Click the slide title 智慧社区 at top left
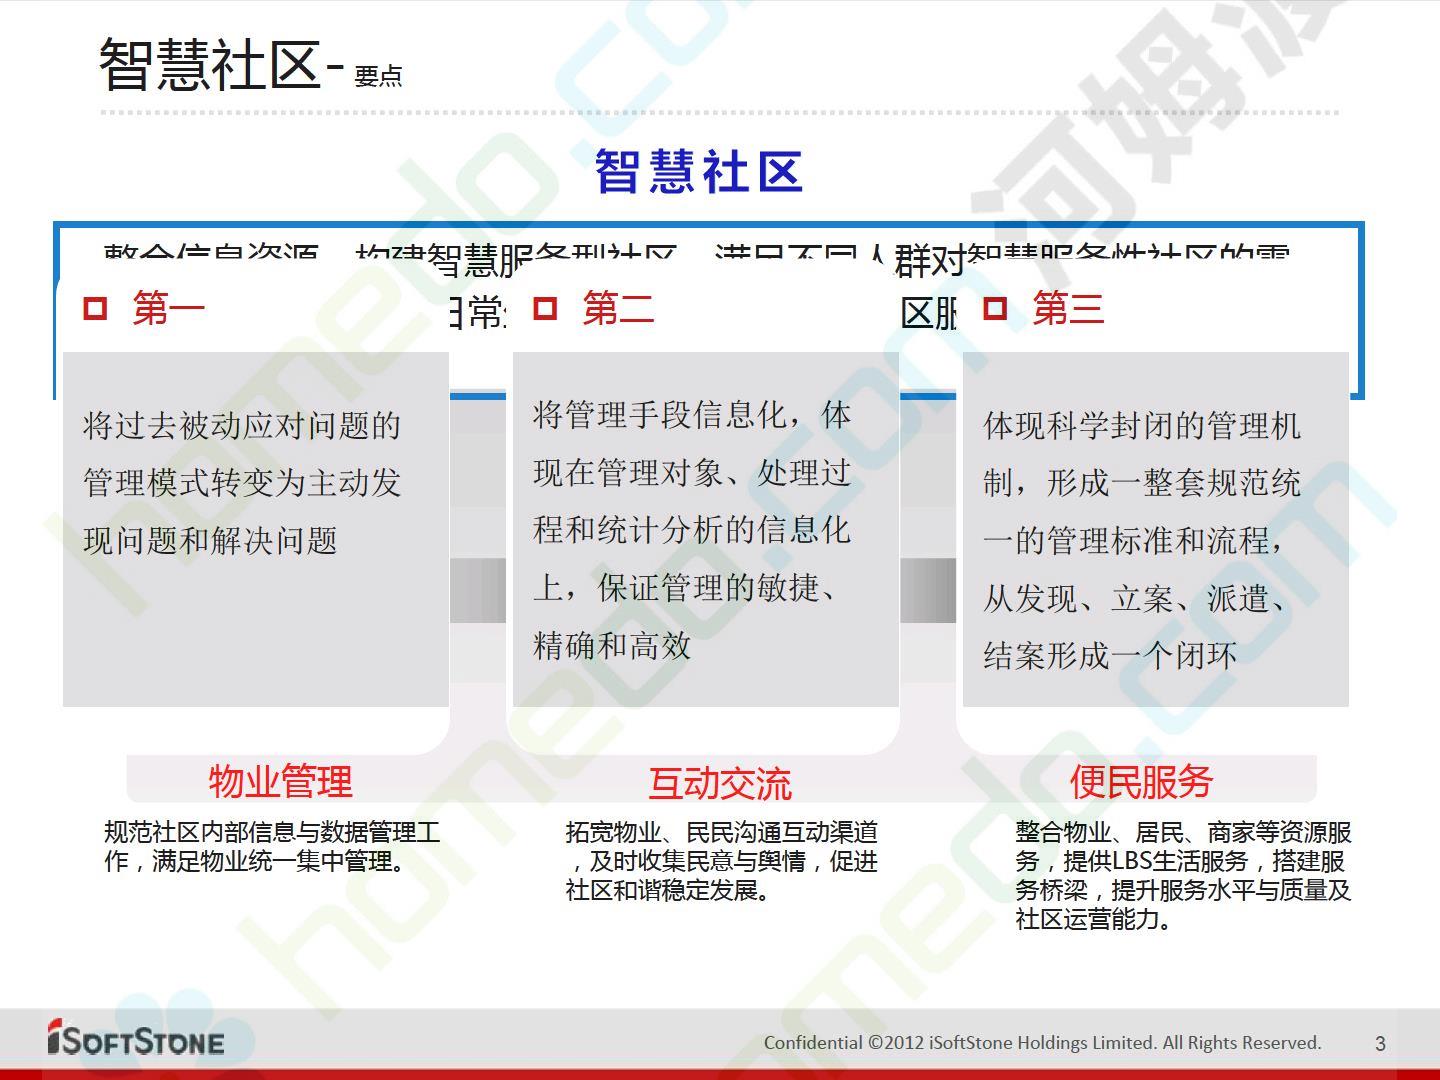The height and width of the screenshot is (1080, 1440). 210,66
